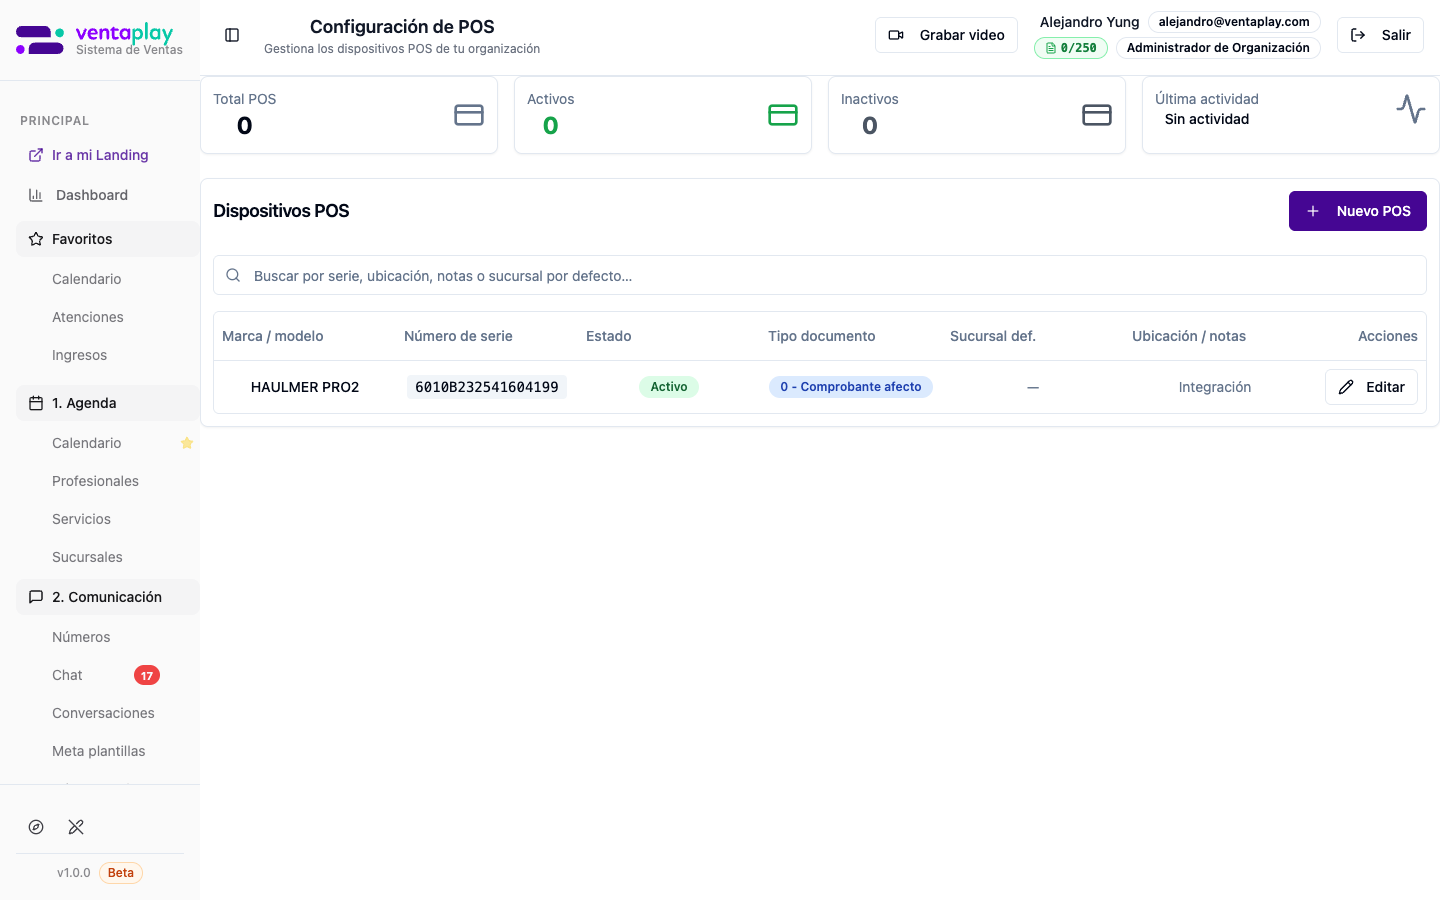Edit the HAULMER PRO2 device

click(x=1370, y=387)
